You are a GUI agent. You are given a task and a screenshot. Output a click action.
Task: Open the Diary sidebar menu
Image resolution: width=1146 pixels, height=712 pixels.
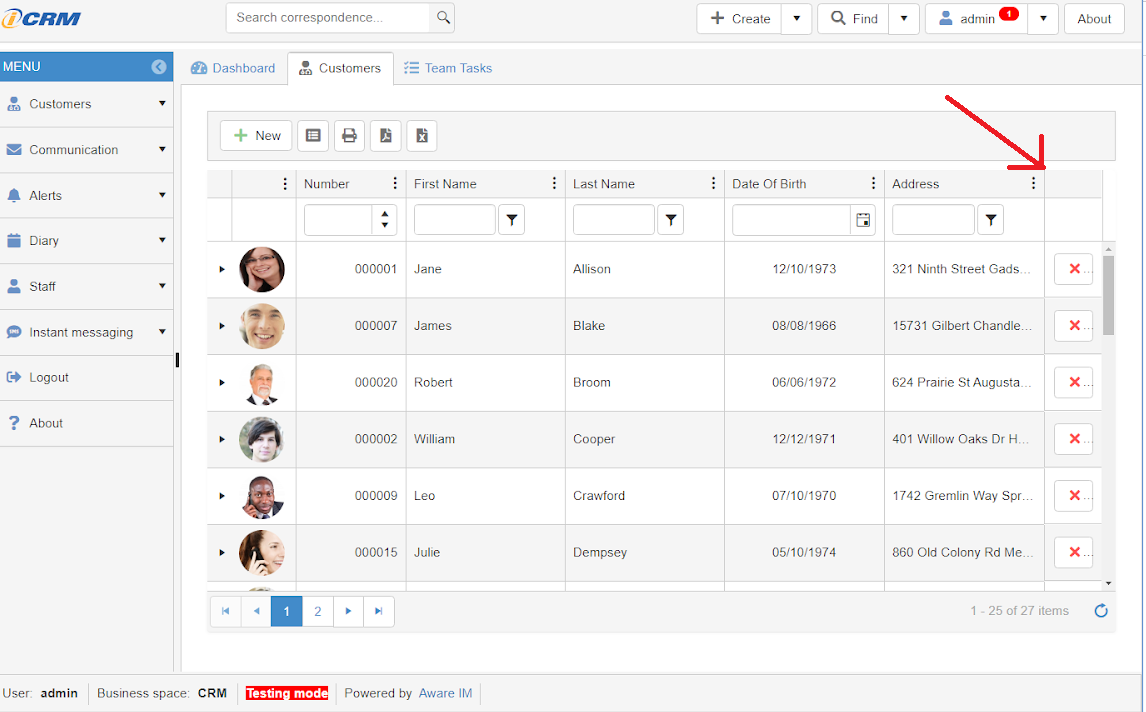[x=86, y=241]
